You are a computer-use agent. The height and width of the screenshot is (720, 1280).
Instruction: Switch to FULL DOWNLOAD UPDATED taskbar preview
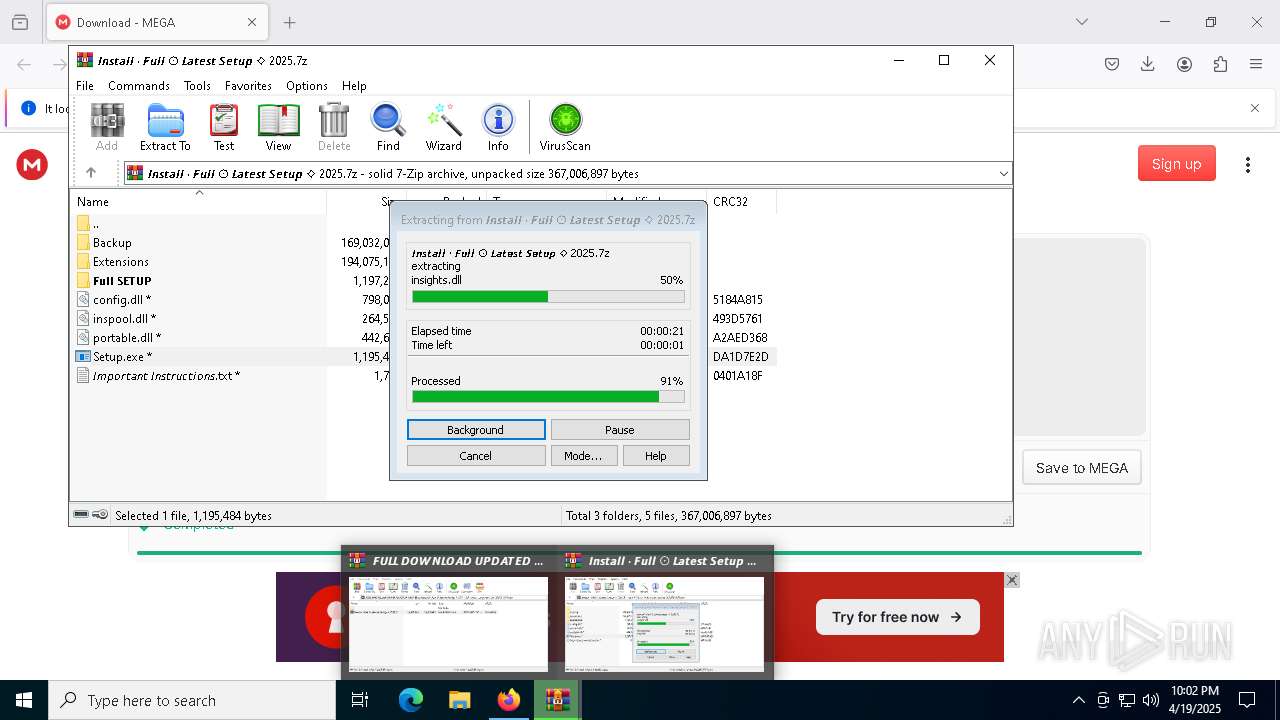click(x=448, y=611)
